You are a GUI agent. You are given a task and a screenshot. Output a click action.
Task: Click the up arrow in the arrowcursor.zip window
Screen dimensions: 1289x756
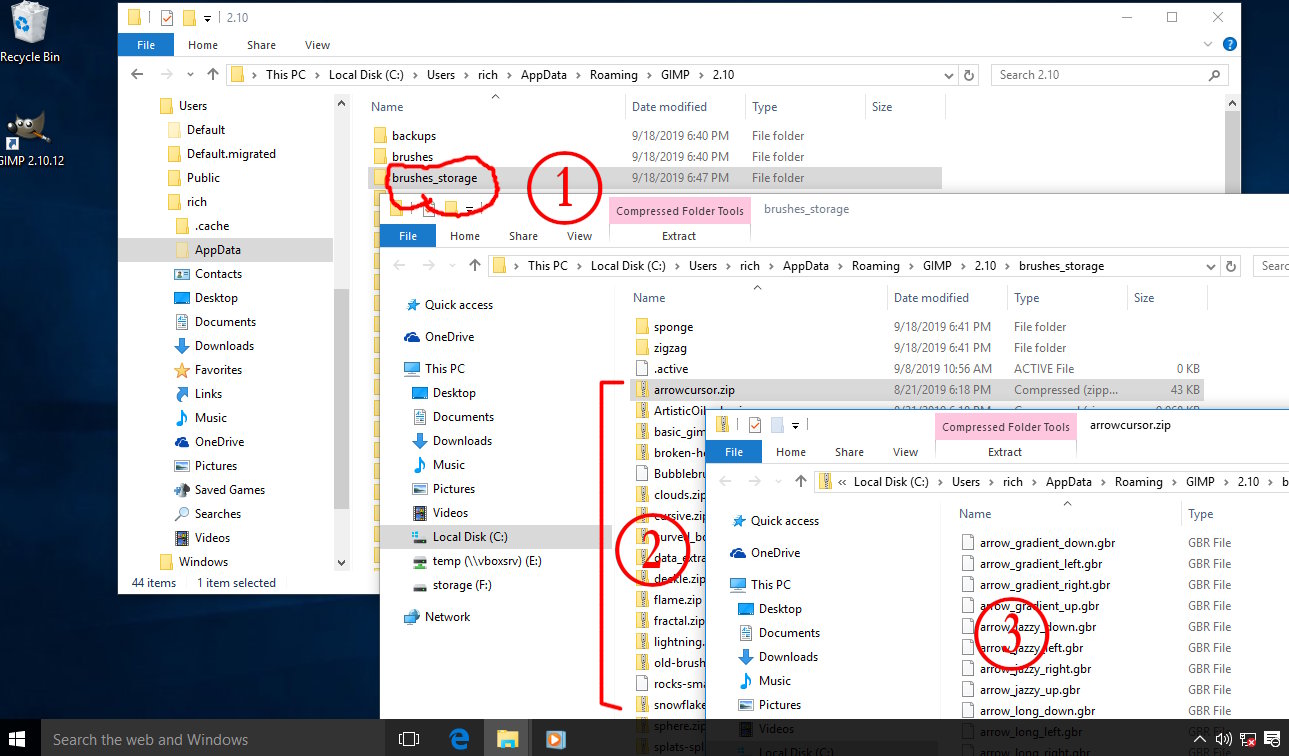[x=800, y=482]
